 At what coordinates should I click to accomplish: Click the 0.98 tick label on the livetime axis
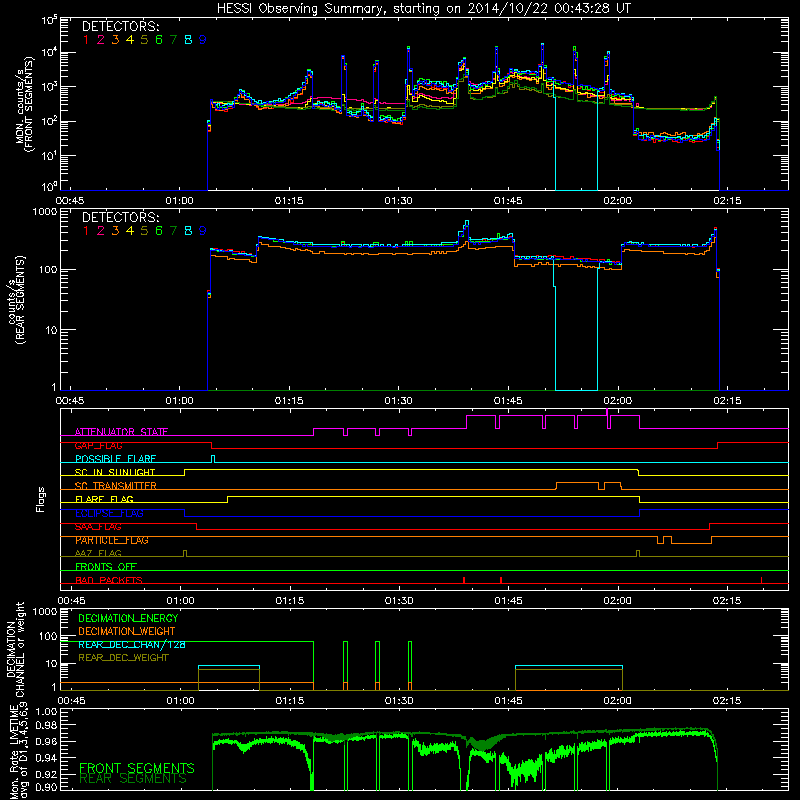point(47,725)
